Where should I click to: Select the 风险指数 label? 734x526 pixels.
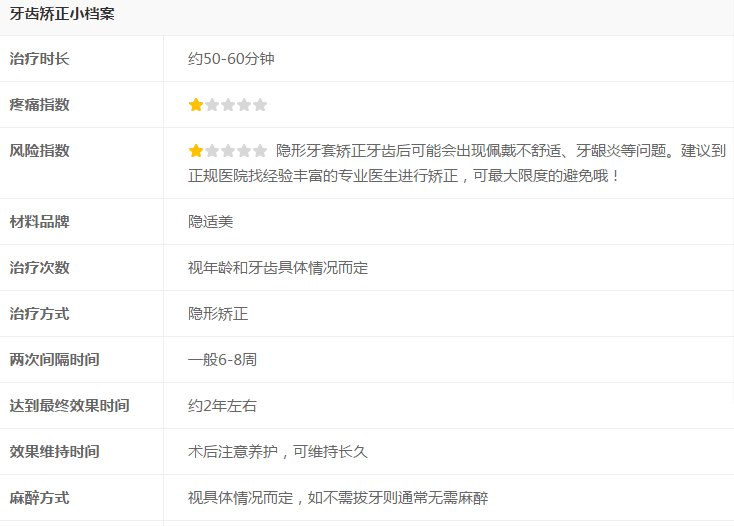[39, 151]
